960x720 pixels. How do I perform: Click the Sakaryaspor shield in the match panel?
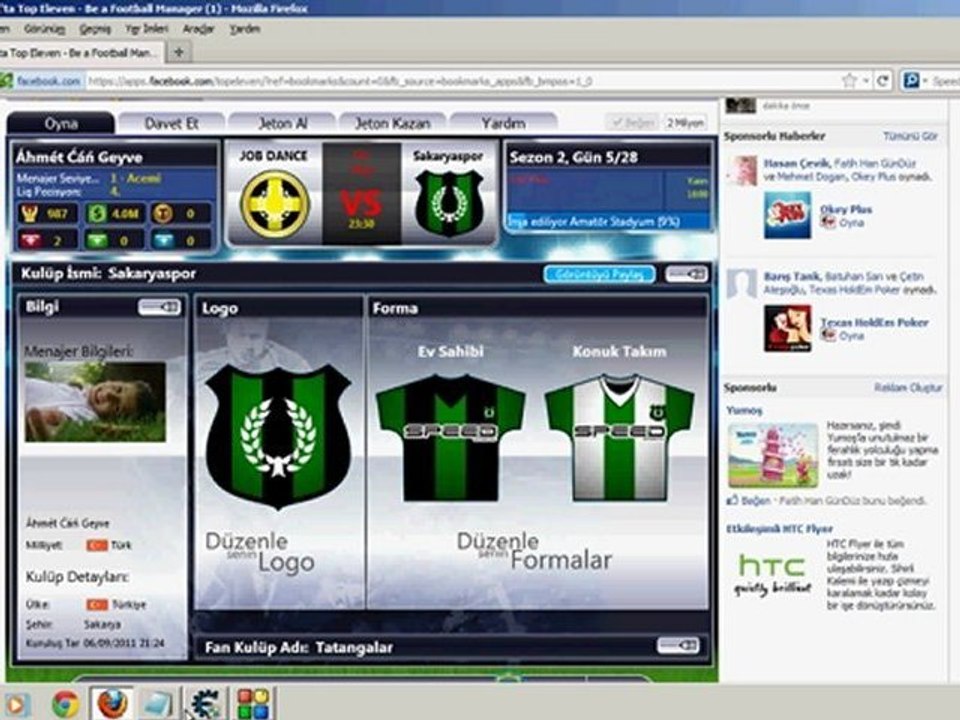pos(449,203)
